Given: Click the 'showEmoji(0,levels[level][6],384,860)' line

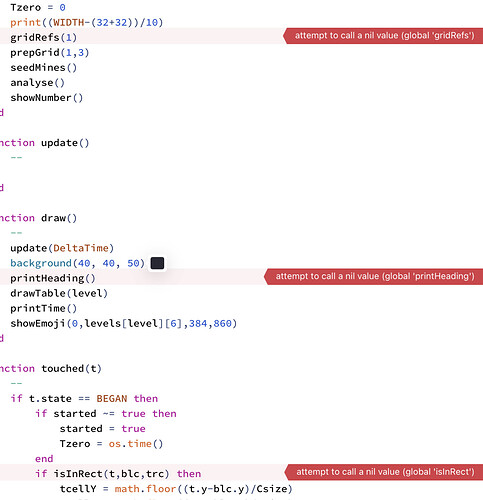Looking at the screenshot, I should click(123, 323).
